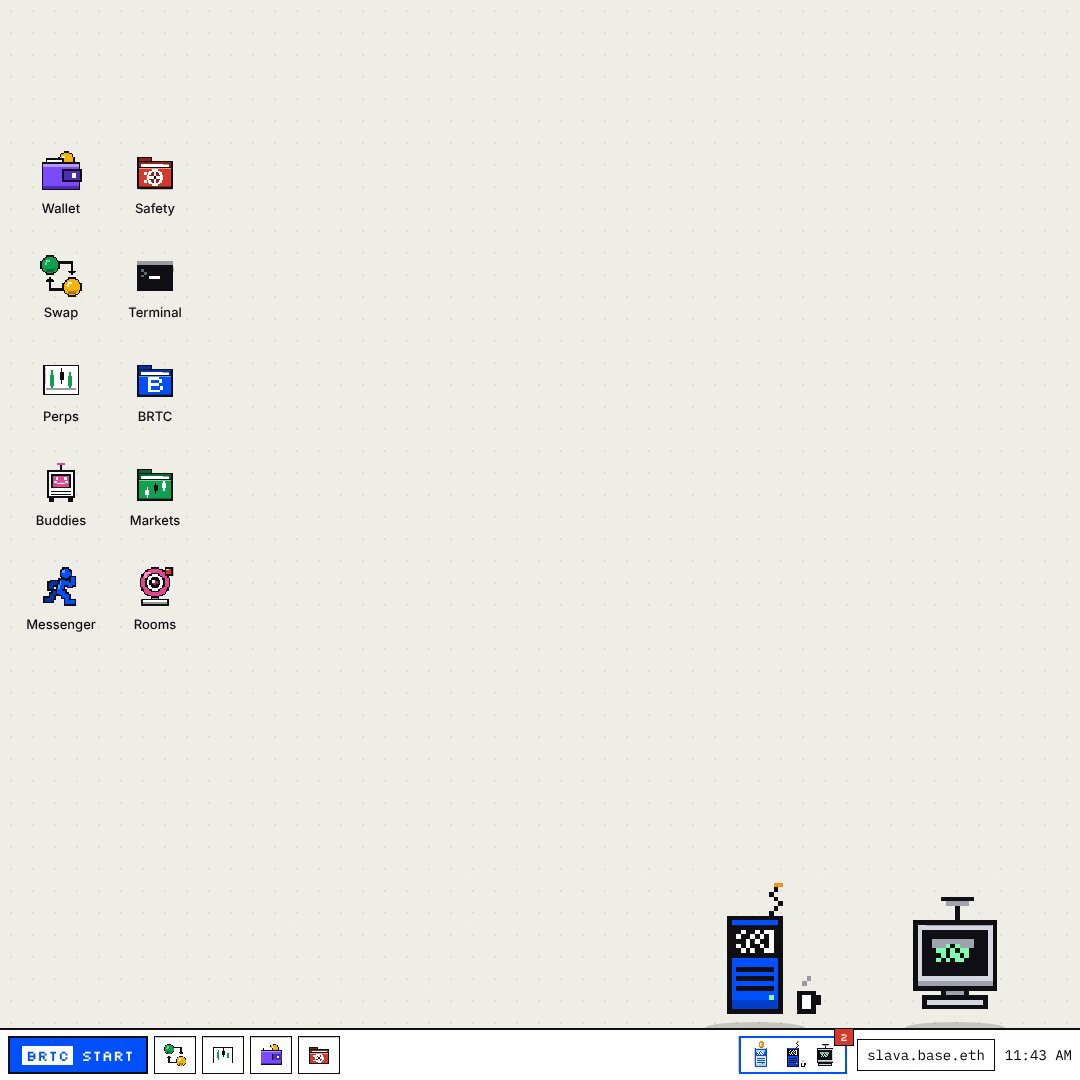Open the candlestick chart taskbar shortcut
Viewport: 1080px width, 1080px height.
point(222,1055)
